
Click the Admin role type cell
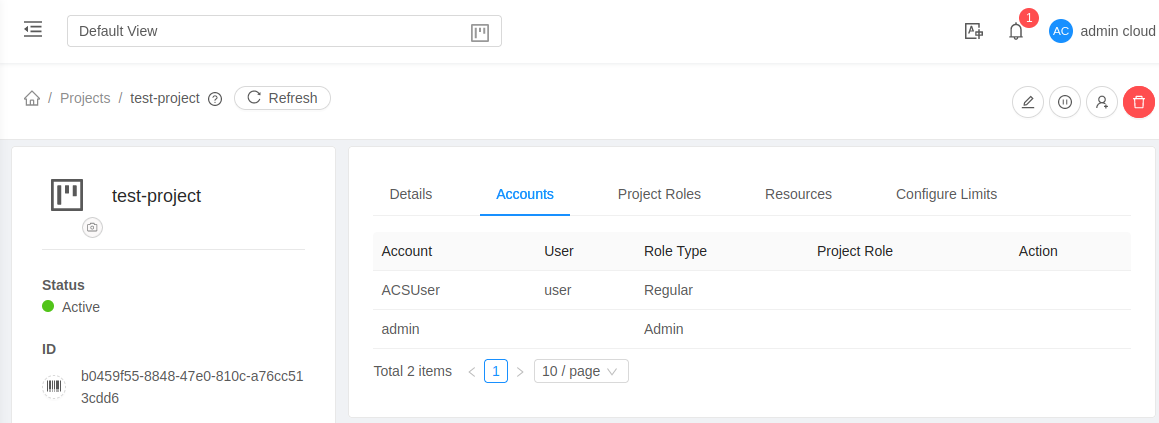tap(664, 329)
